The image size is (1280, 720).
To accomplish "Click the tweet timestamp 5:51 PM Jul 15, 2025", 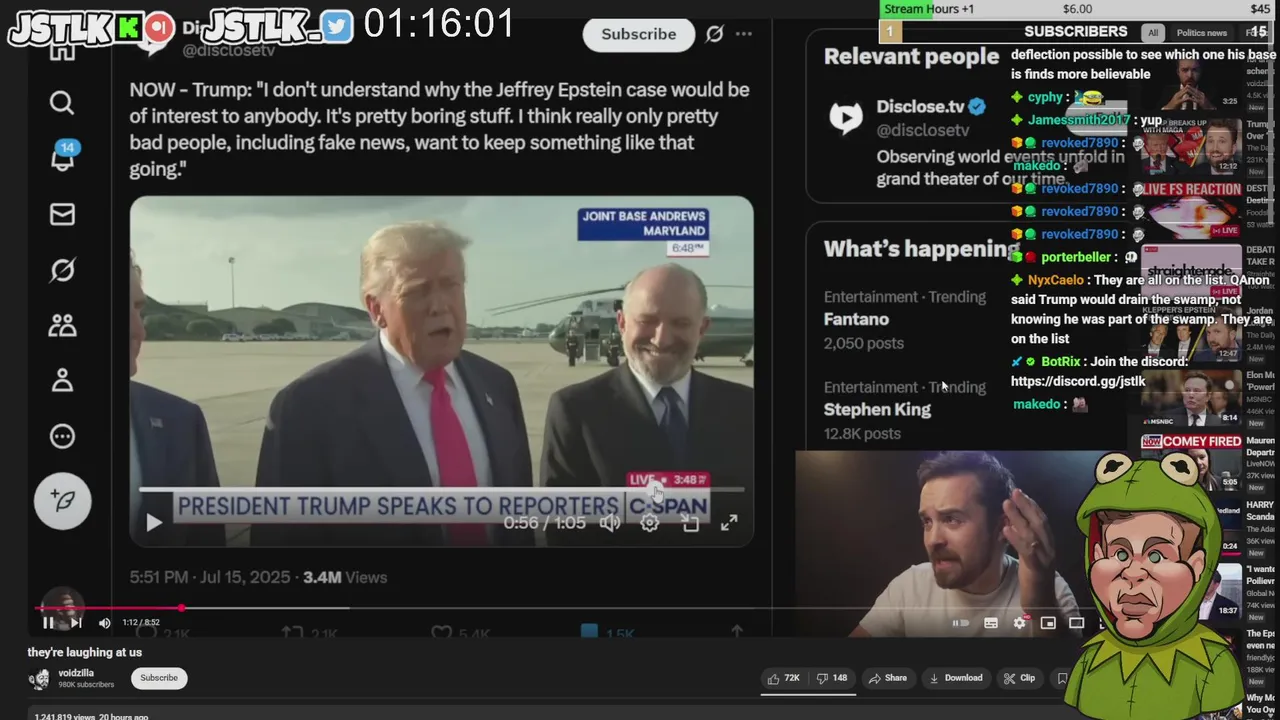I will (210, 577).
